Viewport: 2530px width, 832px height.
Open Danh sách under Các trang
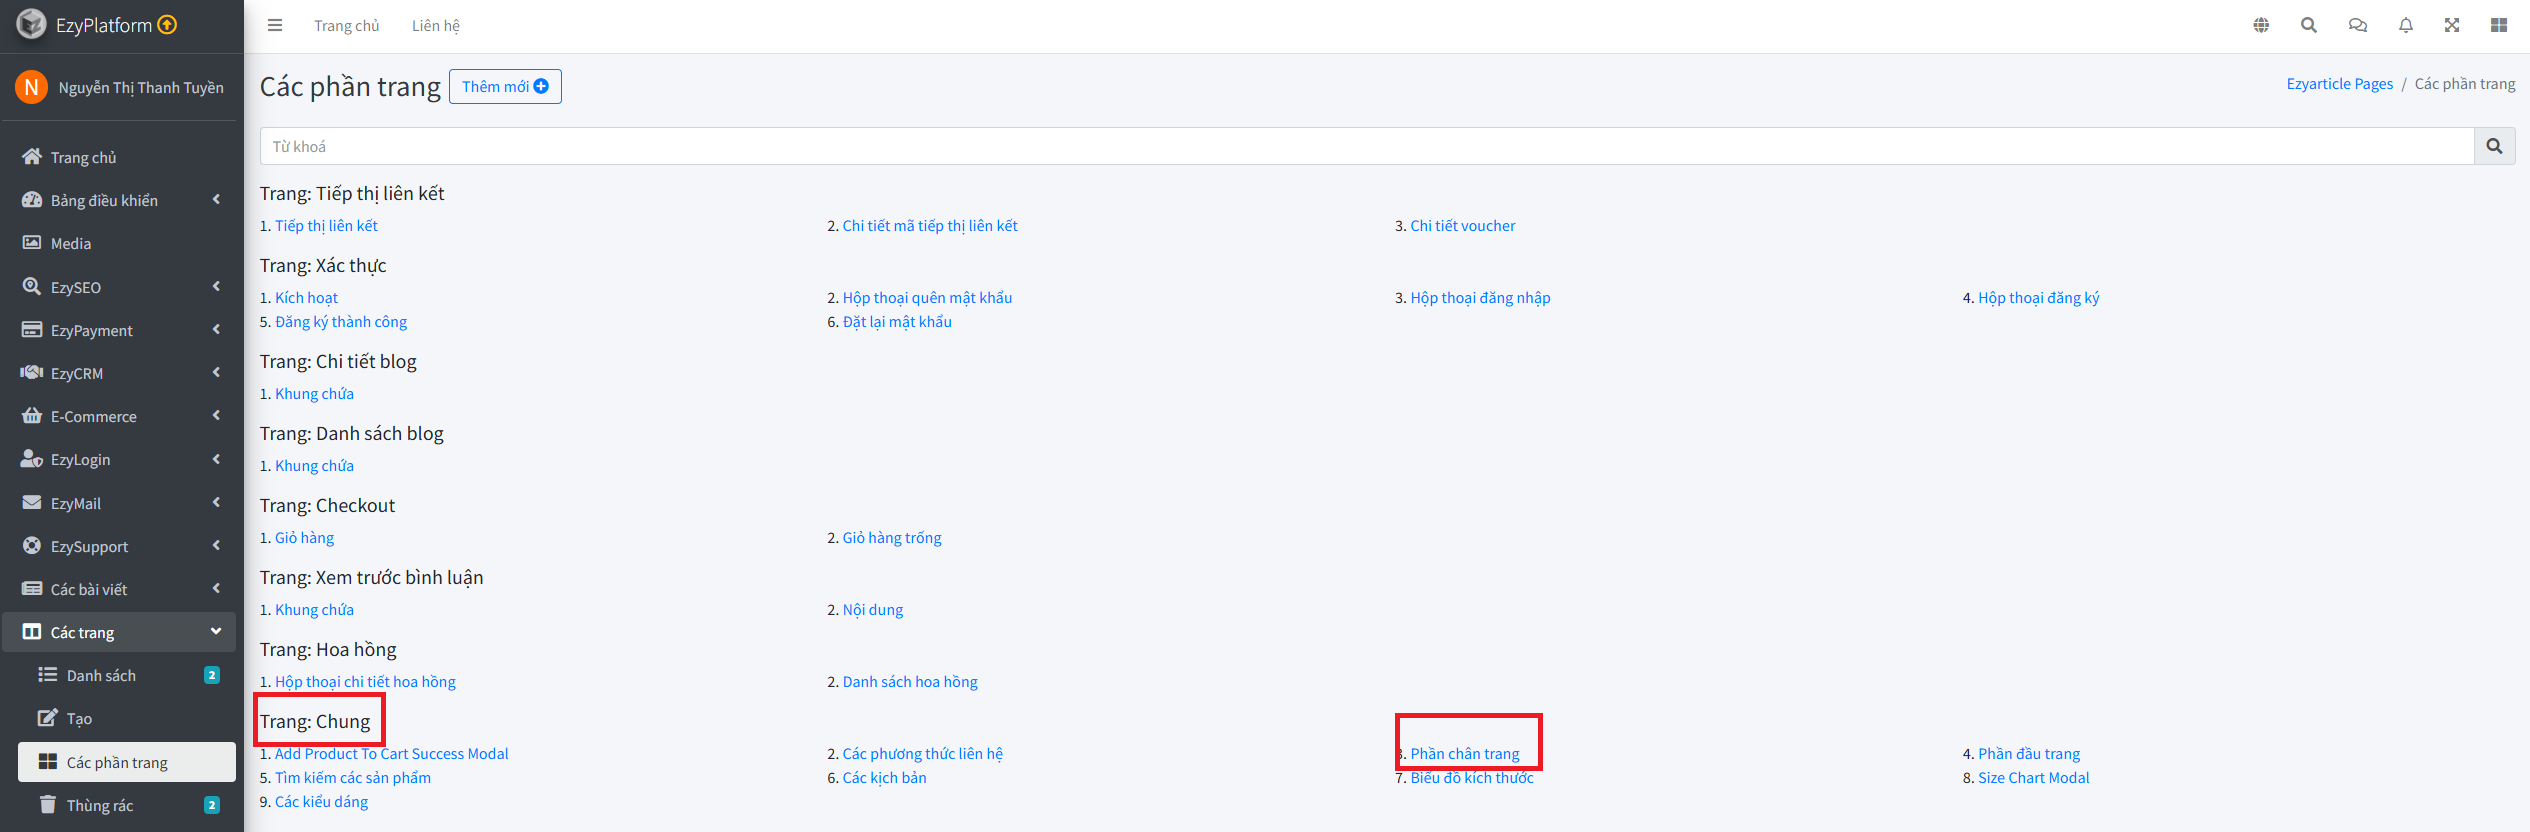pyautogui.click(x=101, y=675)
